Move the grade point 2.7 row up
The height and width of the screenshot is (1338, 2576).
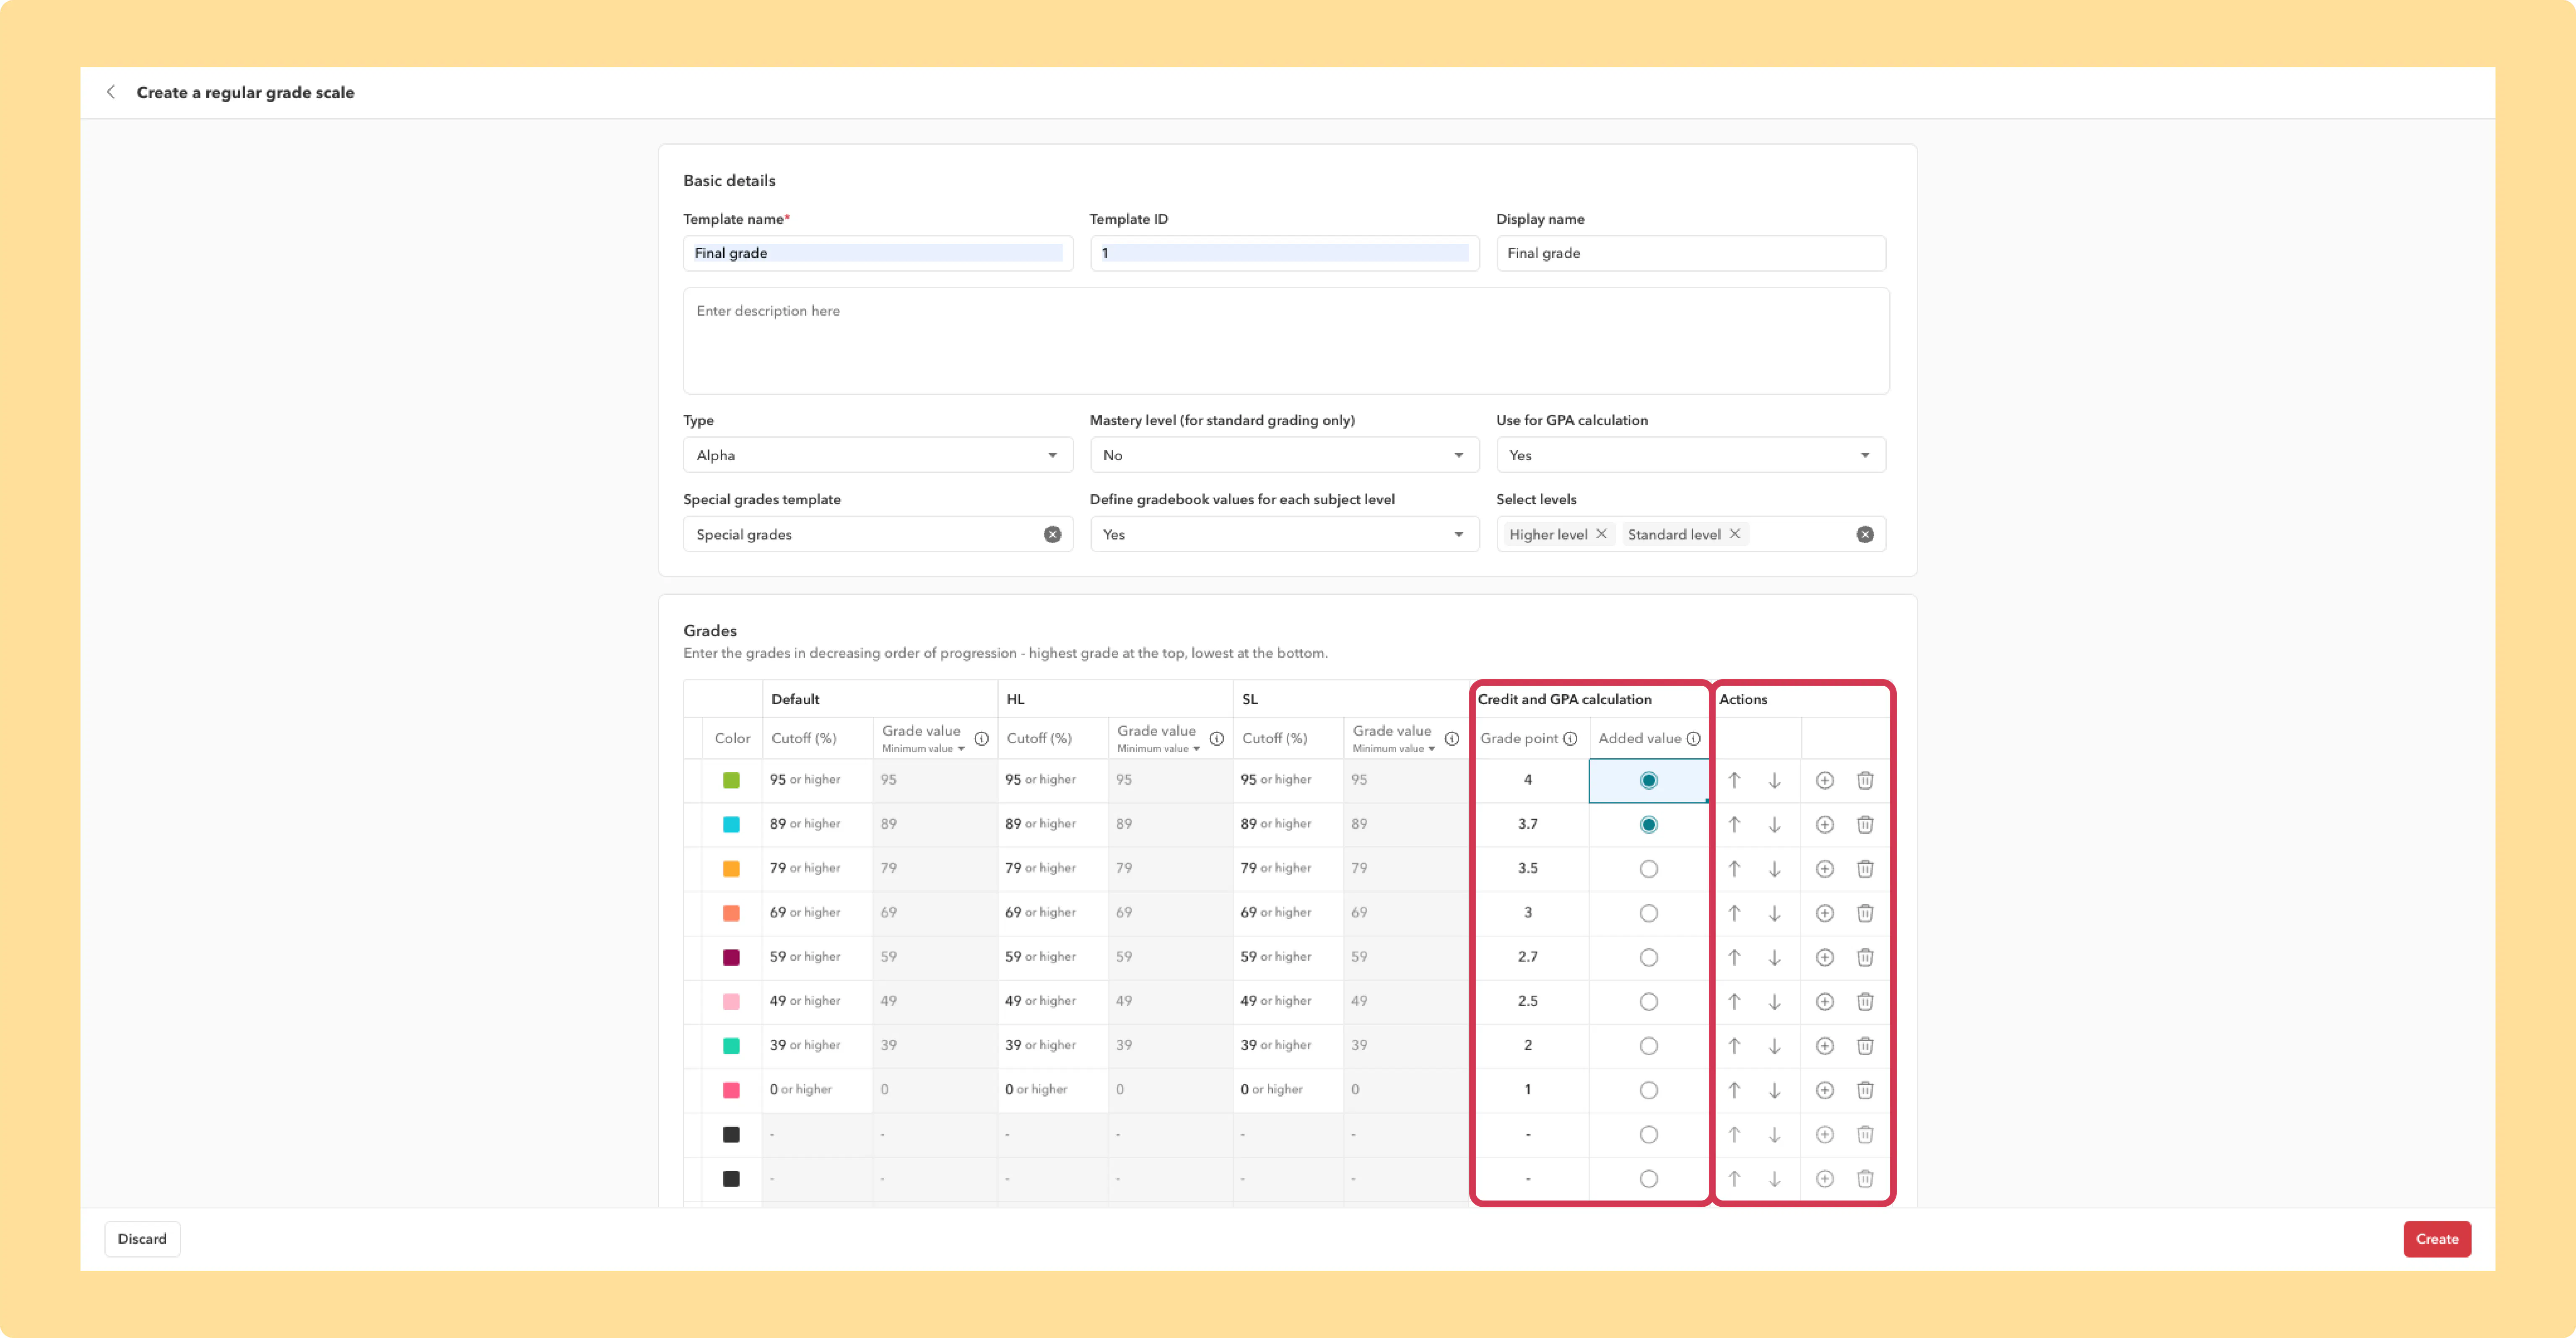coord(1734,957)
